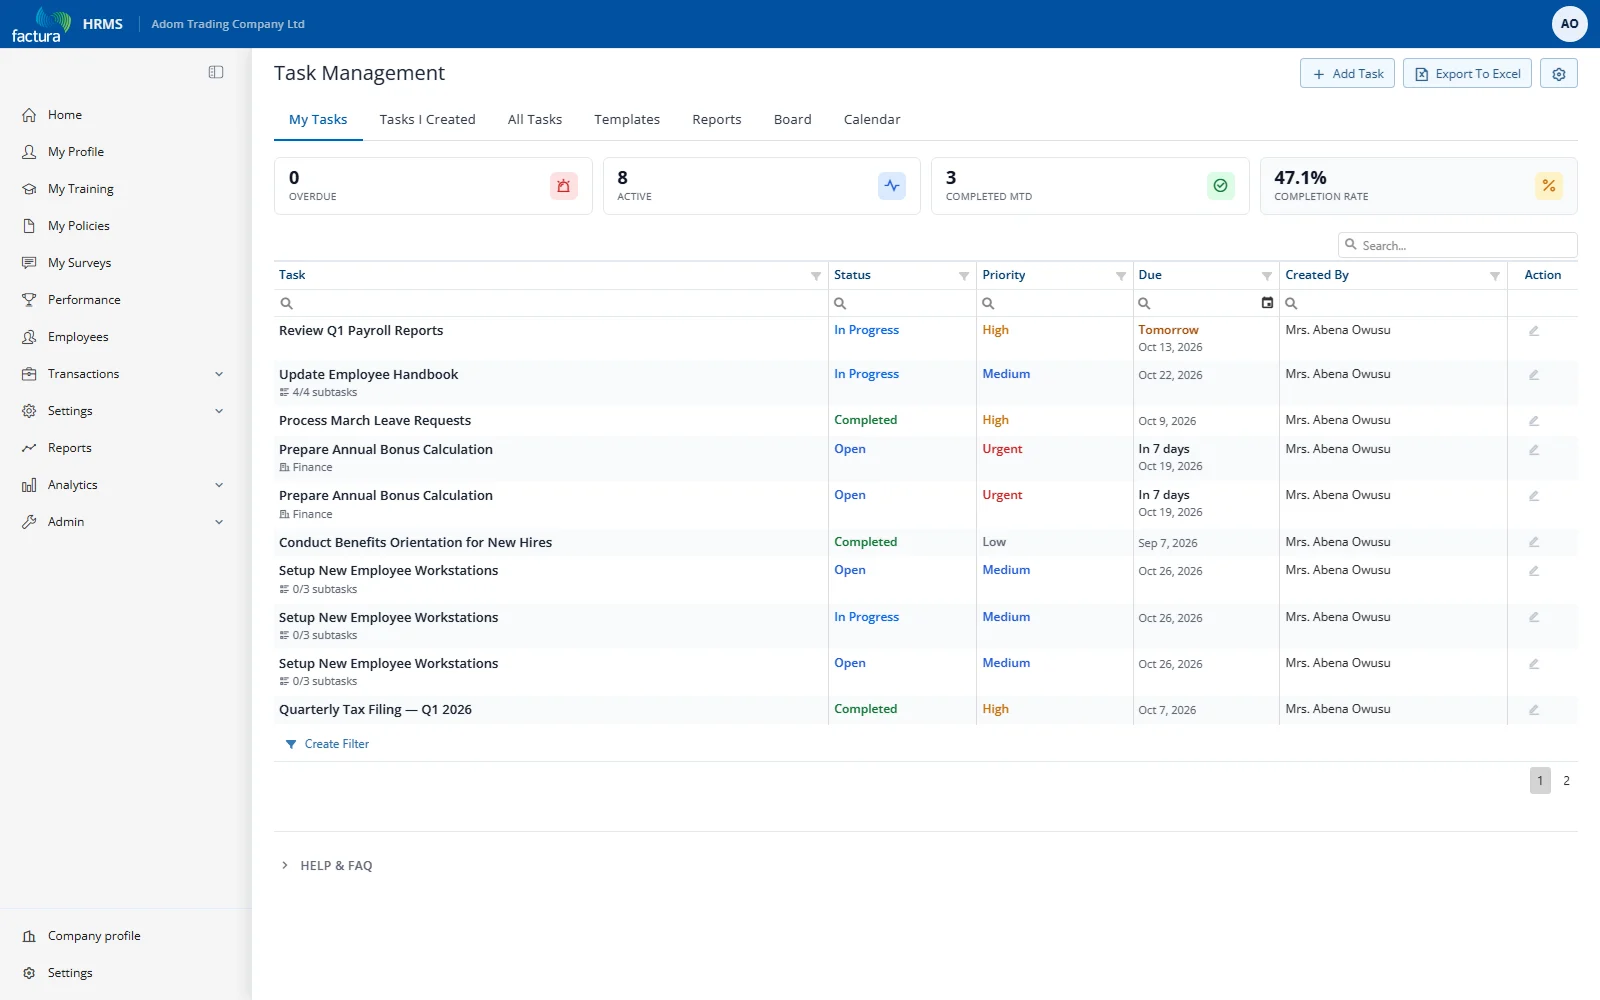This screenshot has height=1000, width=1600.
Task: Sort by the Due column header
Action: [x=1150, y=275]
